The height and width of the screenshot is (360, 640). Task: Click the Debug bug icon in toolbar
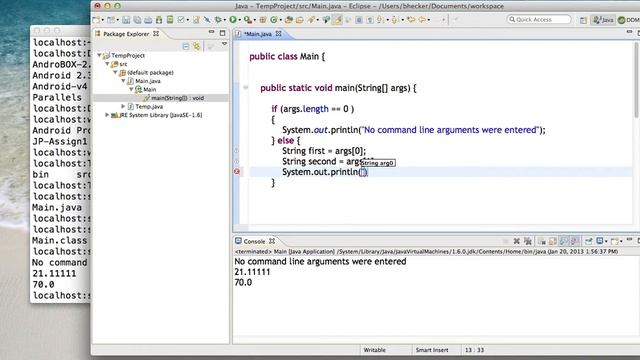tap(218, 20)
